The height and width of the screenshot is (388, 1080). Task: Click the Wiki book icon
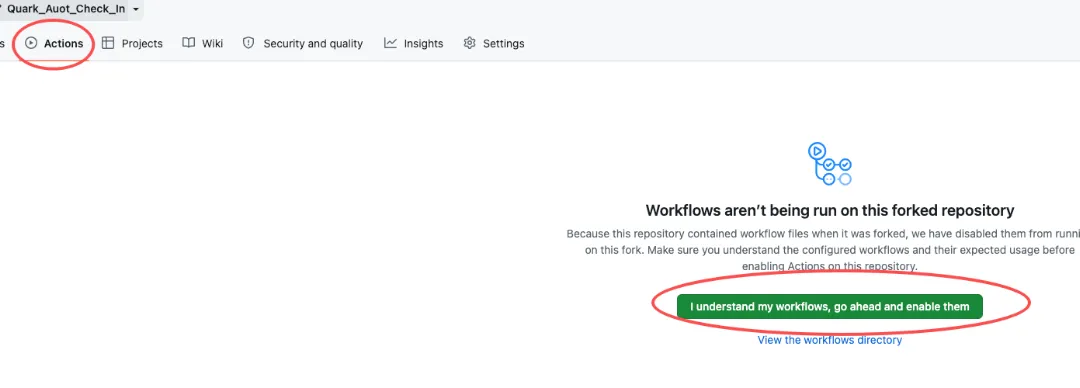(188, 43)
